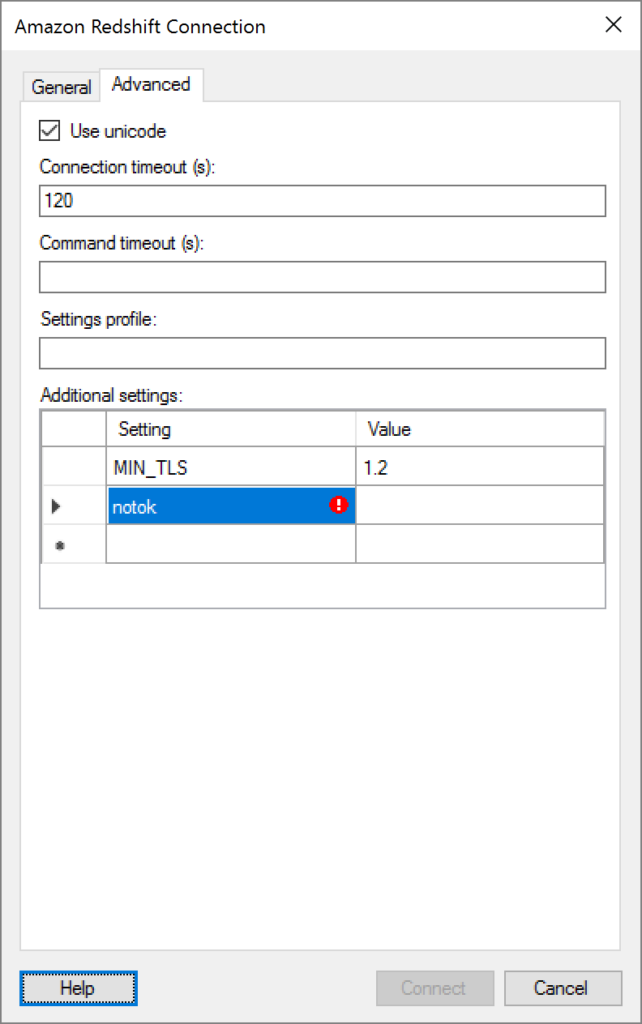The image size is (642, 1024).
Task: Uncheck the Use unicode checkbox
Action: click(50, 131)
